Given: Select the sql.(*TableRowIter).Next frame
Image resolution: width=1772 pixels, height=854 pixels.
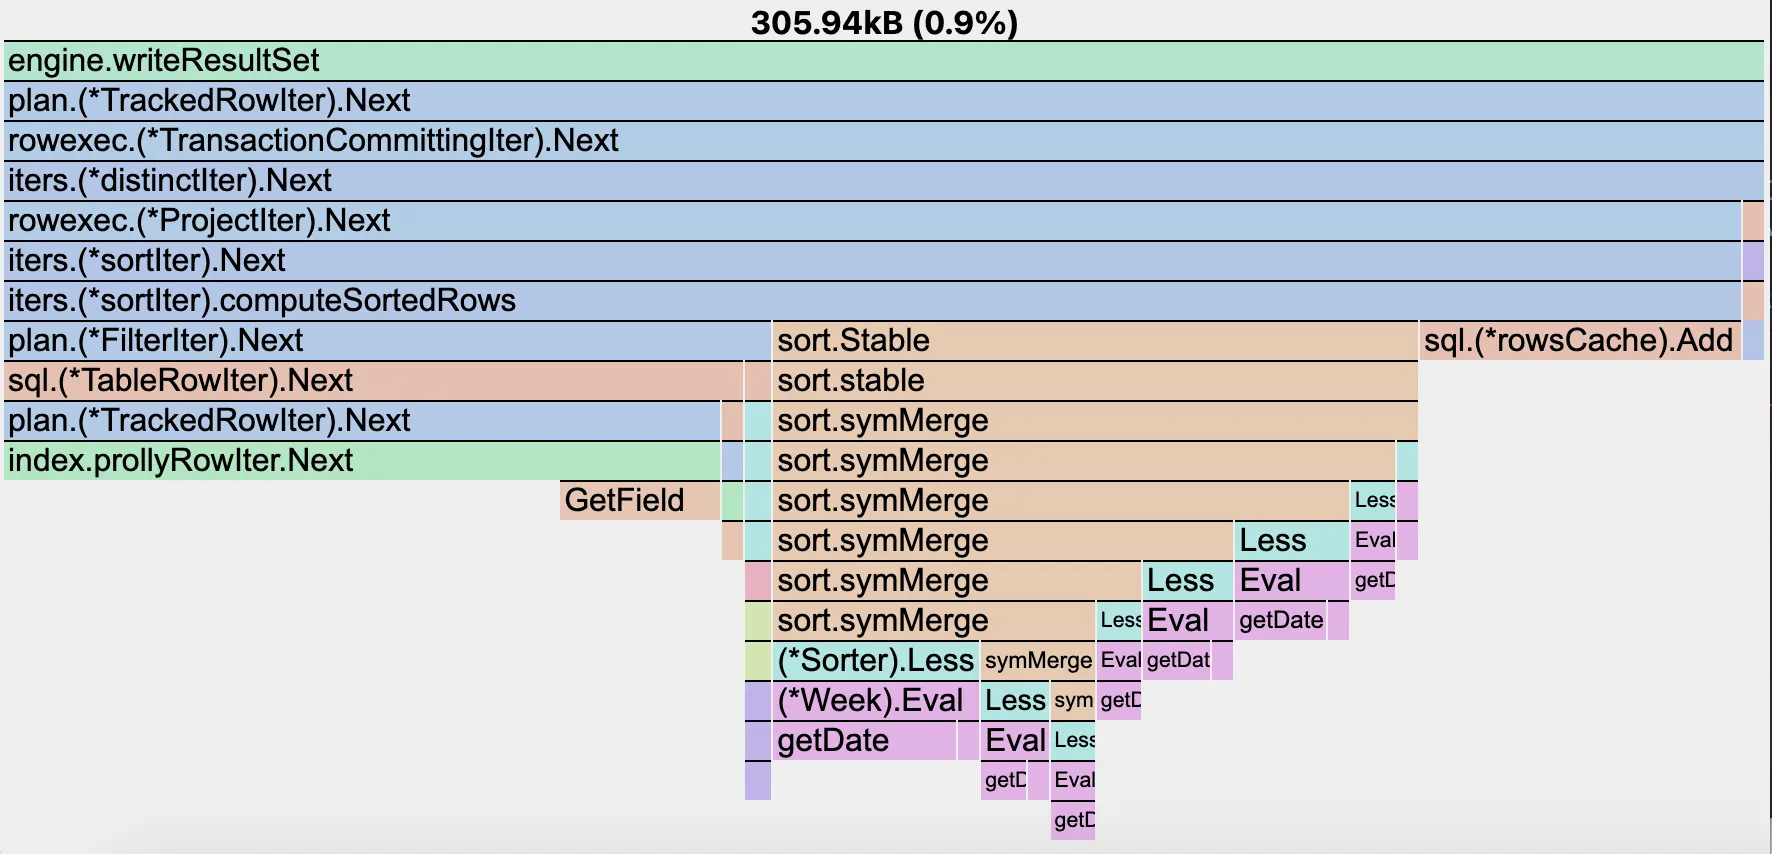Looking at the screenshot, I should 373,381.
